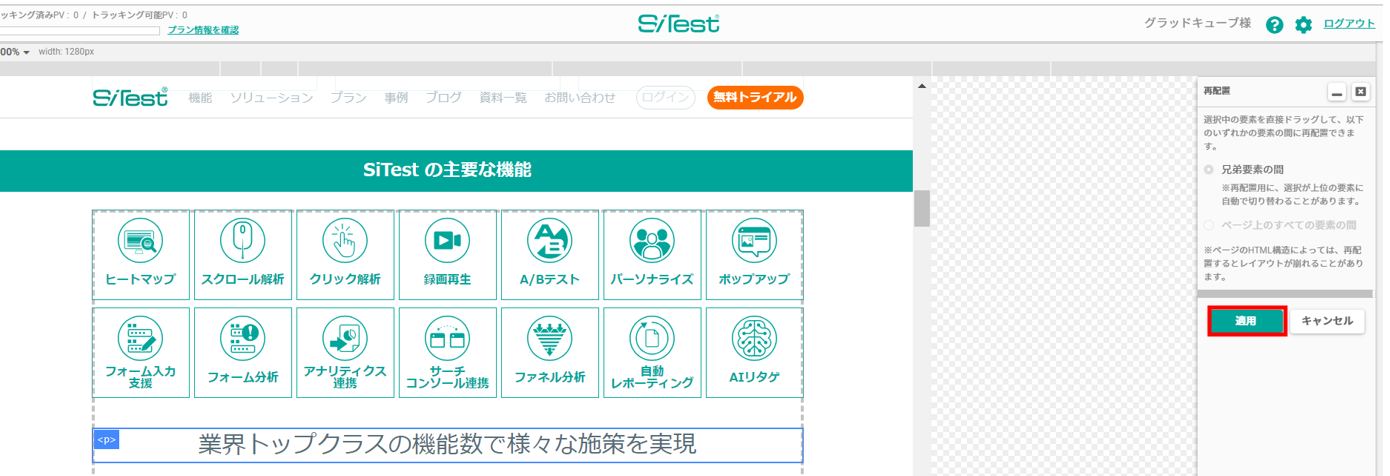This screenshot has width=1390, height=476.
Task: Click the page vertical scrollbar thumb
Action: tap(922, 208)
